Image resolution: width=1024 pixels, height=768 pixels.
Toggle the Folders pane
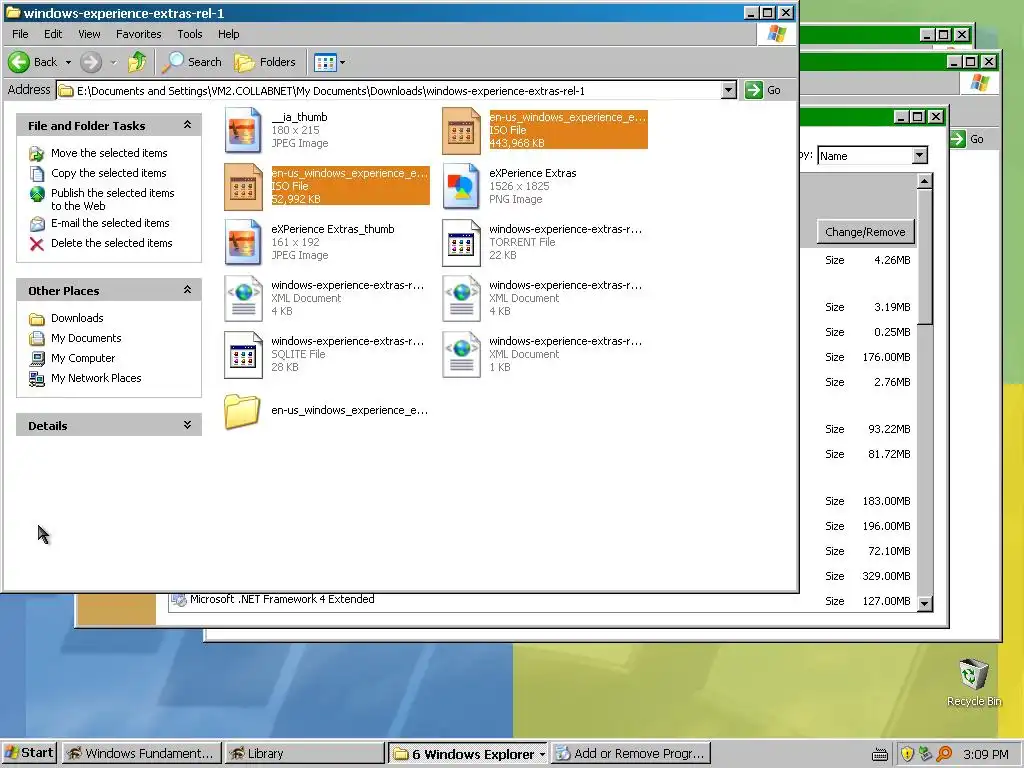point(265,62)
